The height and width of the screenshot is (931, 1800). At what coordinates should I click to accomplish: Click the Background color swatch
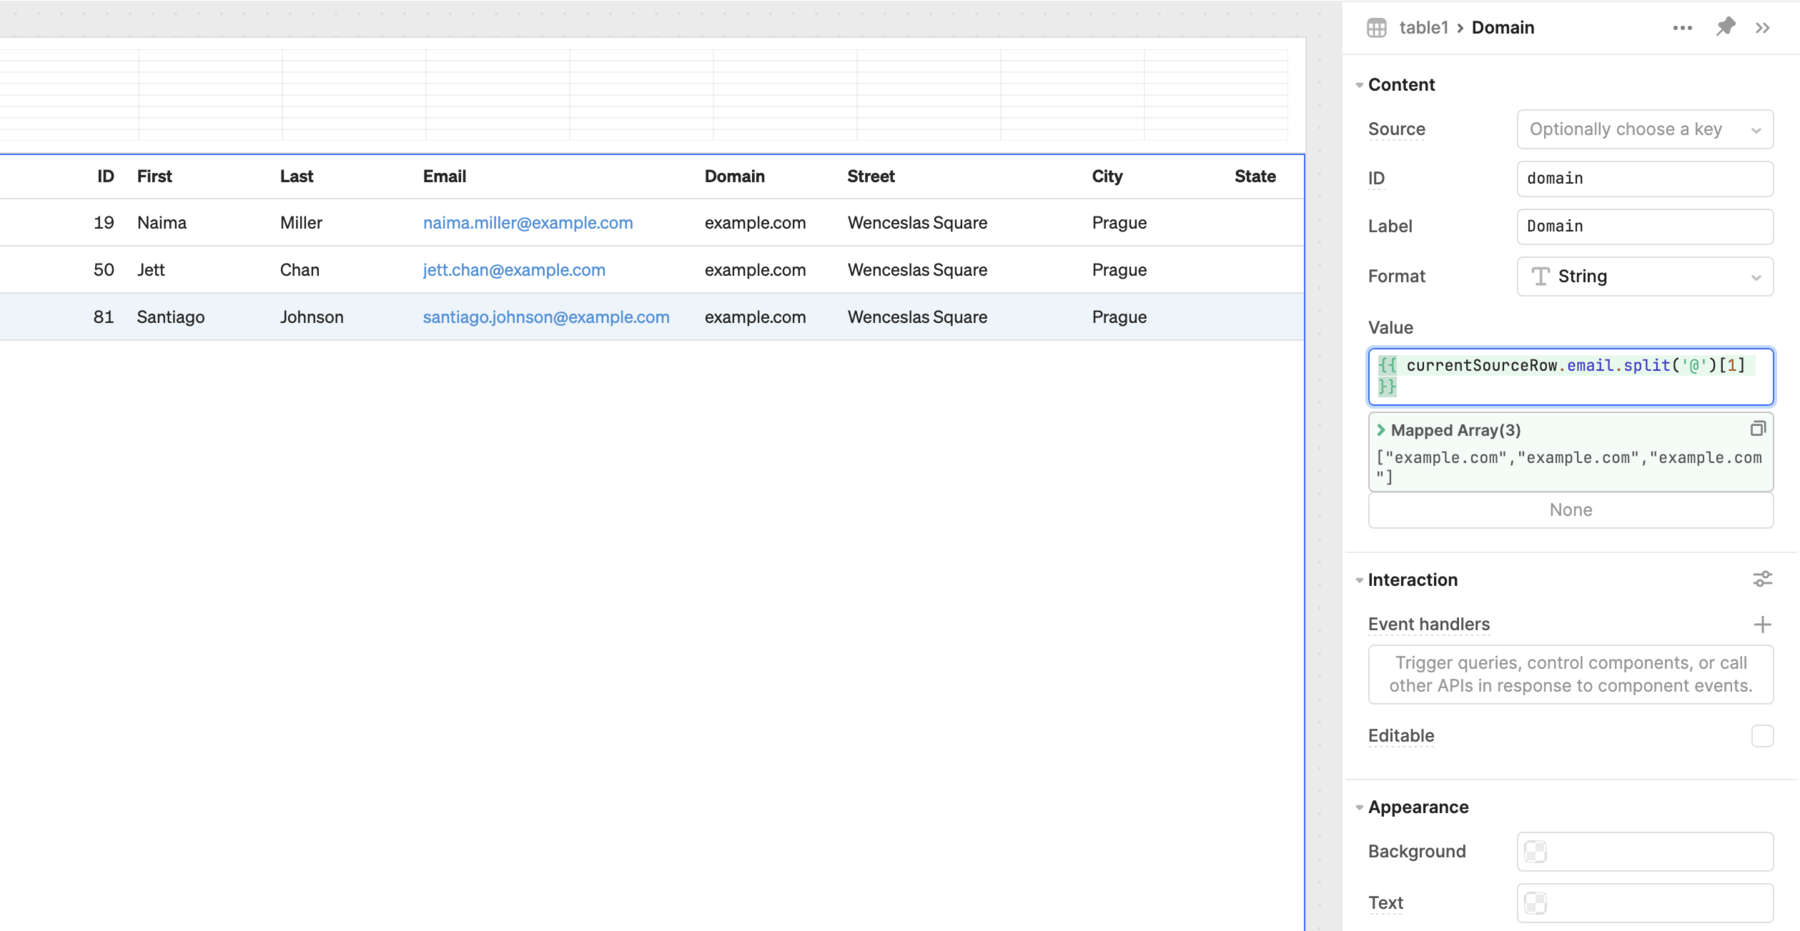point(1536,852)
